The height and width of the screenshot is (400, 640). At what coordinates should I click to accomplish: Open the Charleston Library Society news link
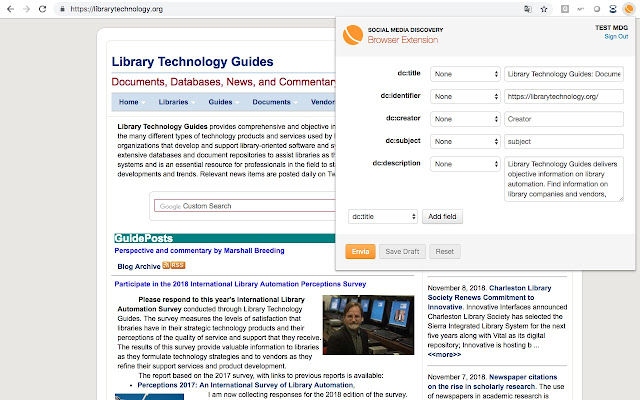pos(489,298)
